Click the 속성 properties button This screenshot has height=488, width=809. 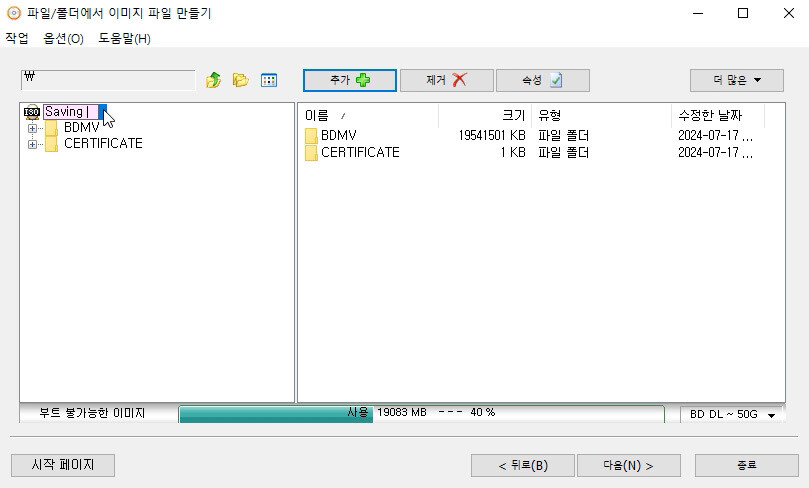click(x=543, y=80)
